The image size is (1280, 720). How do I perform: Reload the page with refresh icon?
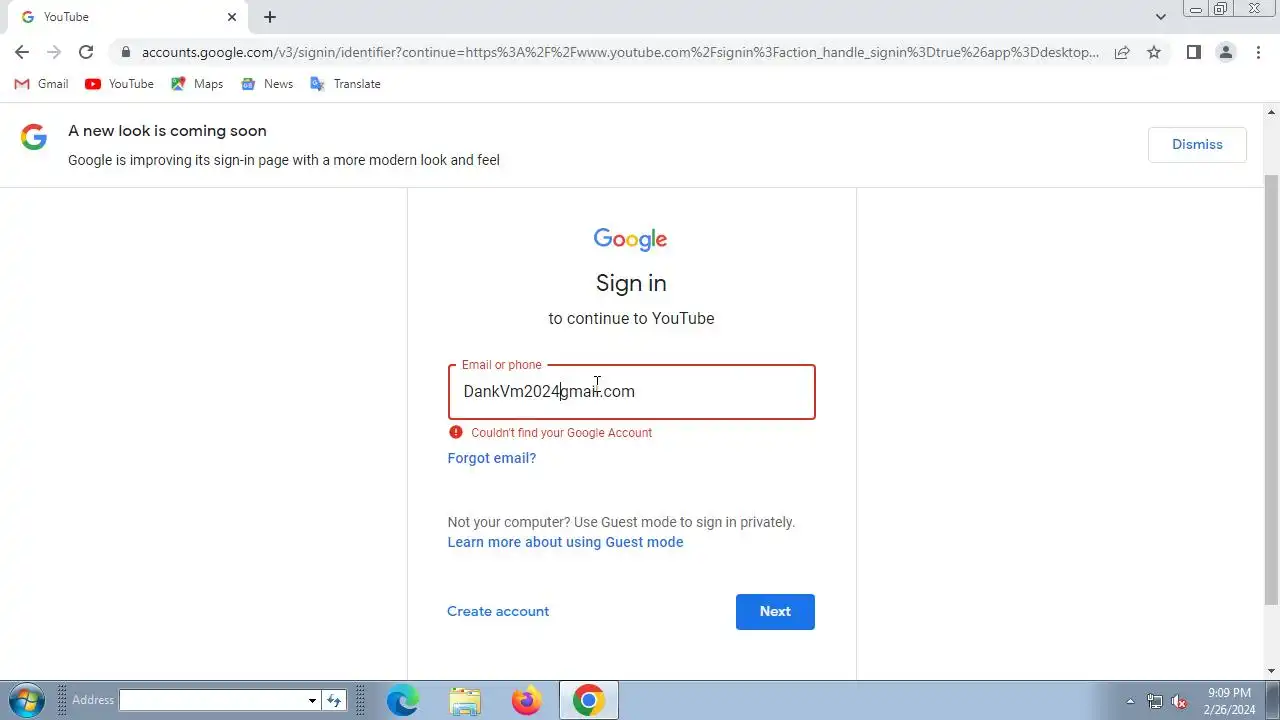click(86, 52)
